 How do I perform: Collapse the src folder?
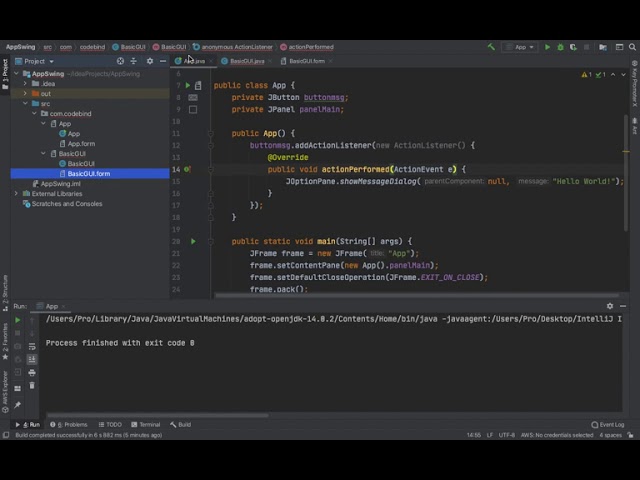(x=25, y=104)
